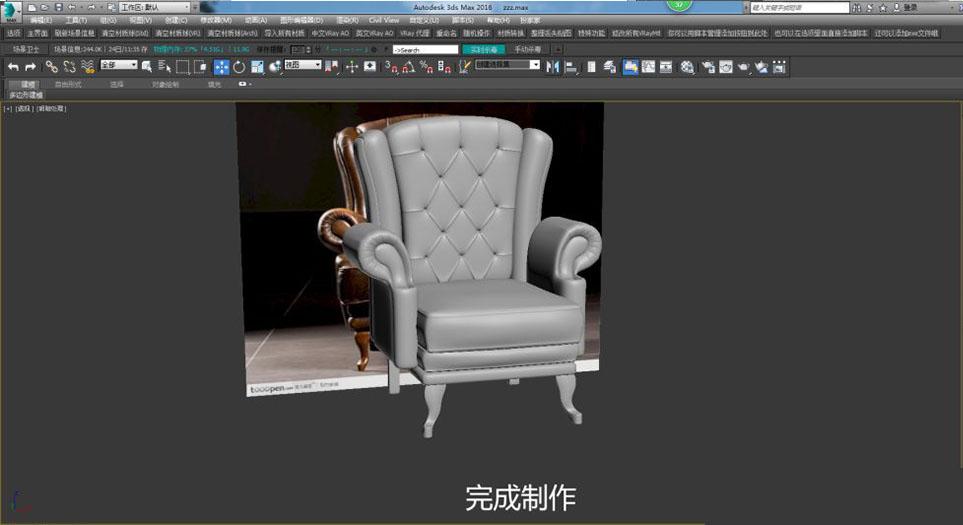Open the Rendered Frame Window
963x525 pixels.
[726, 67]
